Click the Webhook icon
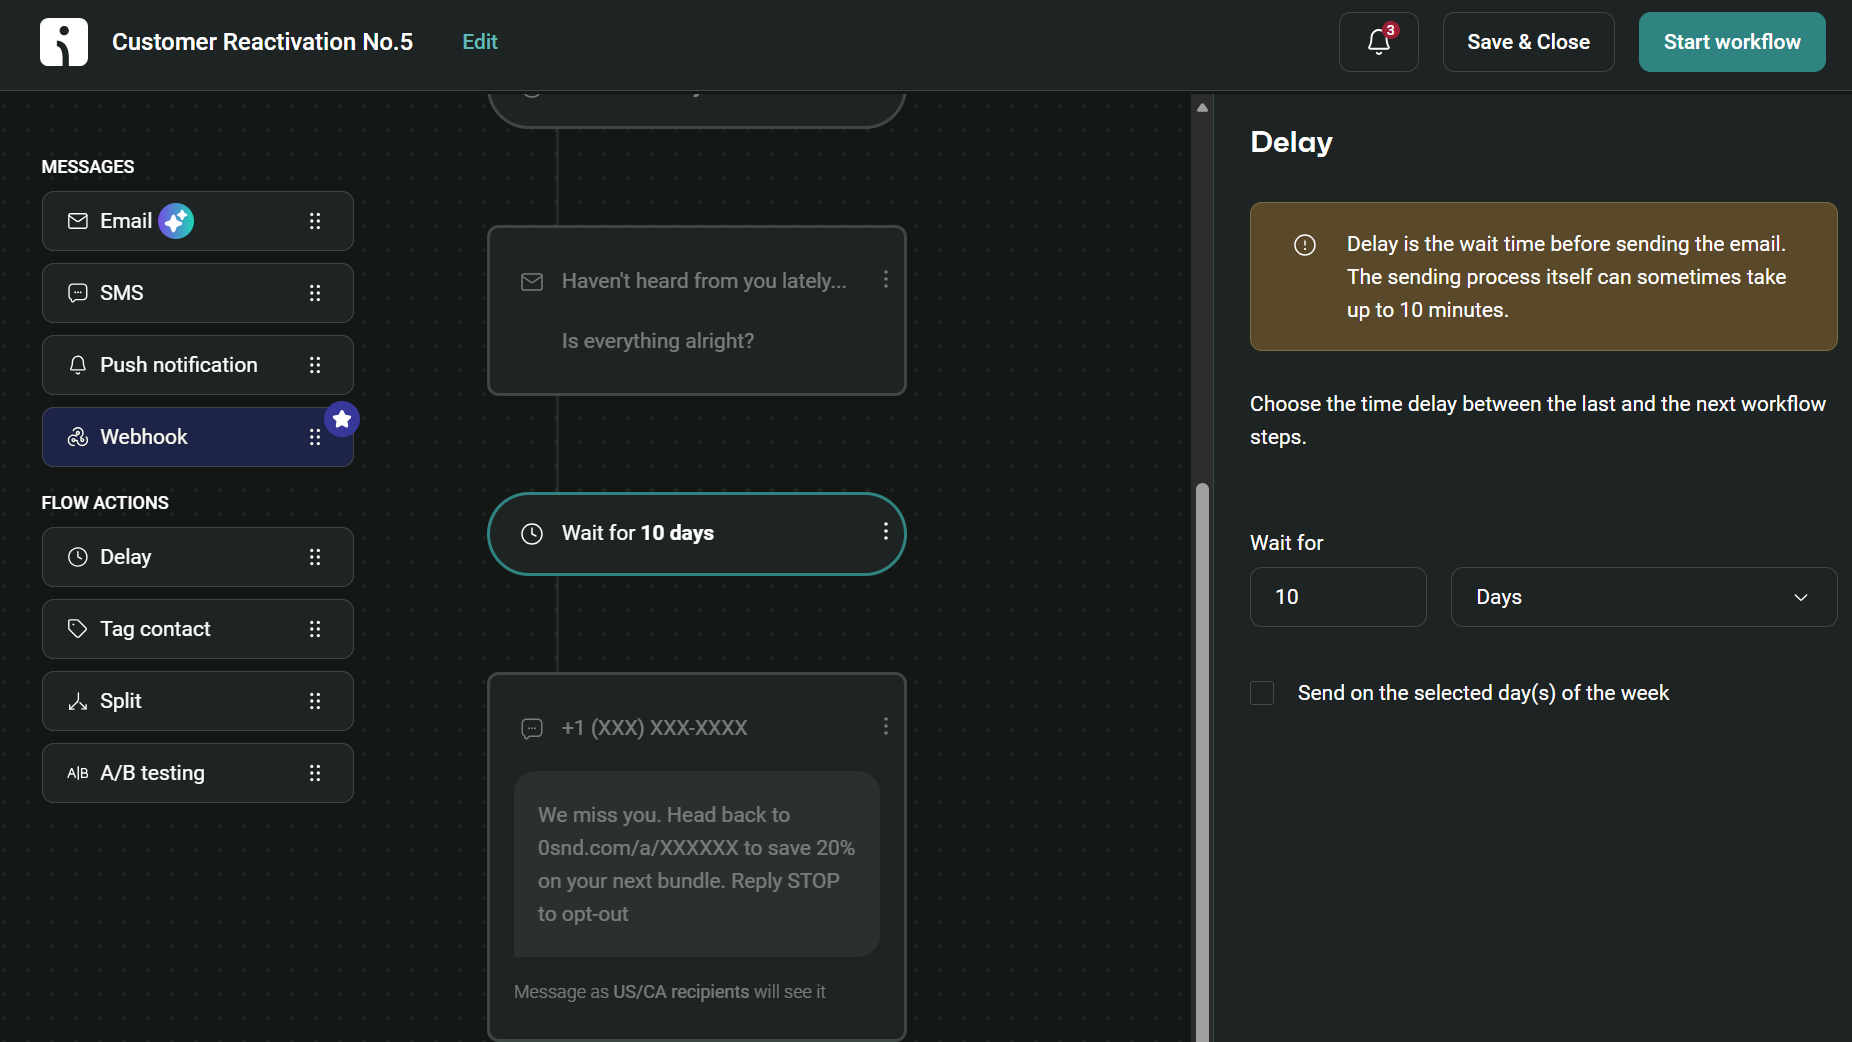The height and width of the screenshot is (1042, 1852). pos(78,437)
